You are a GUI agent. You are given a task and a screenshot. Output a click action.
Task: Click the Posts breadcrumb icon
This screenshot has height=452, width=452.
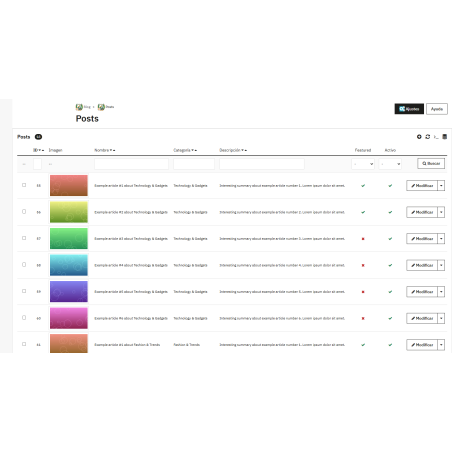click(x=101, y=107)
